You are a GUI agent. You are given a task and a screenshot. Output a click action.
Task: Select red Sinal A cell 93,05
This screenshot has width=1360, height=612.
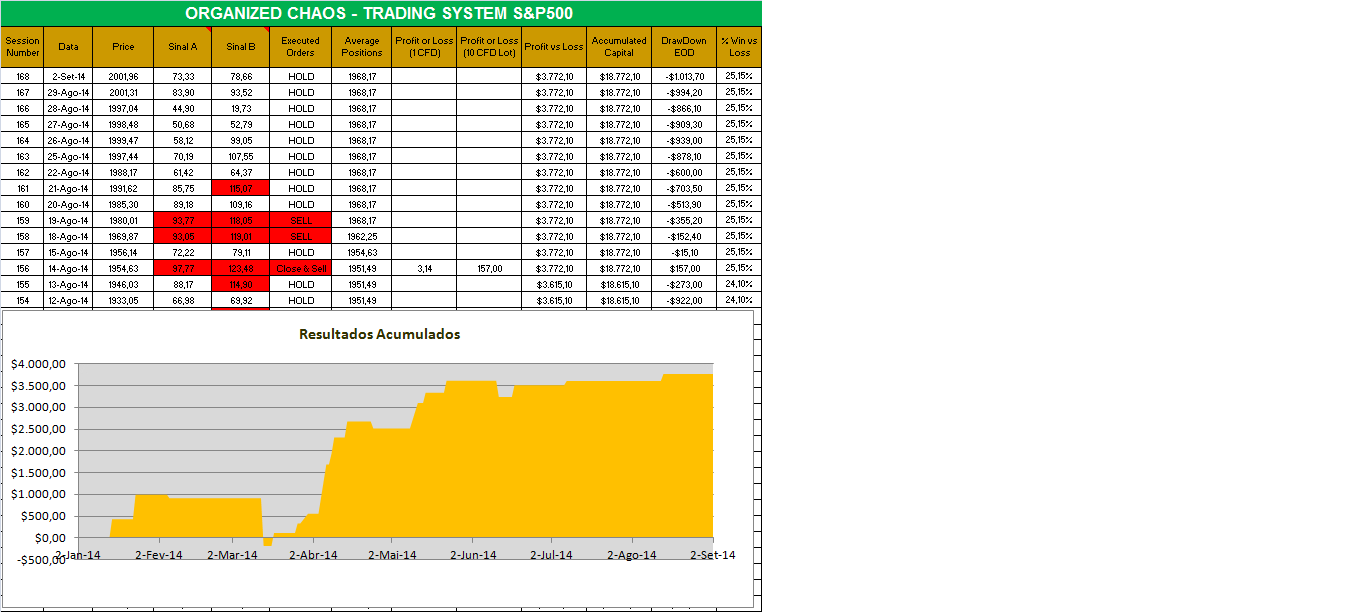[183, 236]
